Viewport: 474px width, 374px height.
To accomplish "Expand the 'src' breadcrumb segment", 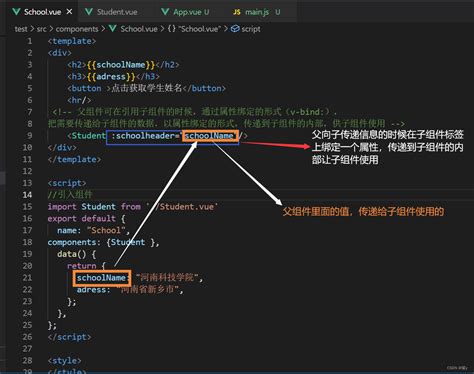I will click(41, 29).
